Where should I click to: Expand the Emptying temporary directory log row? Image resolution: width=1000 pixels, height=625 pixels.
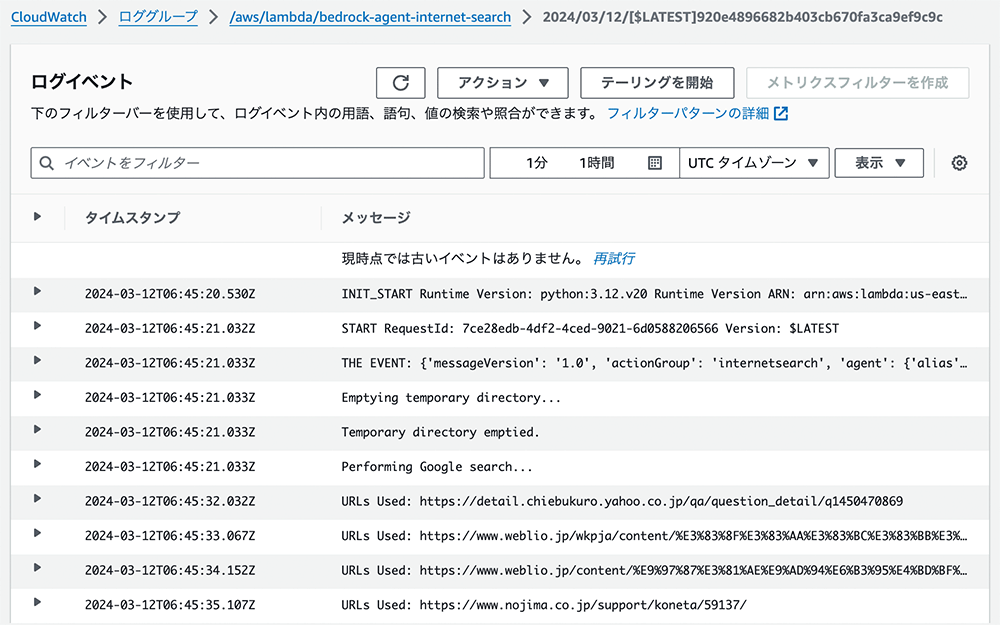(37, 395)
